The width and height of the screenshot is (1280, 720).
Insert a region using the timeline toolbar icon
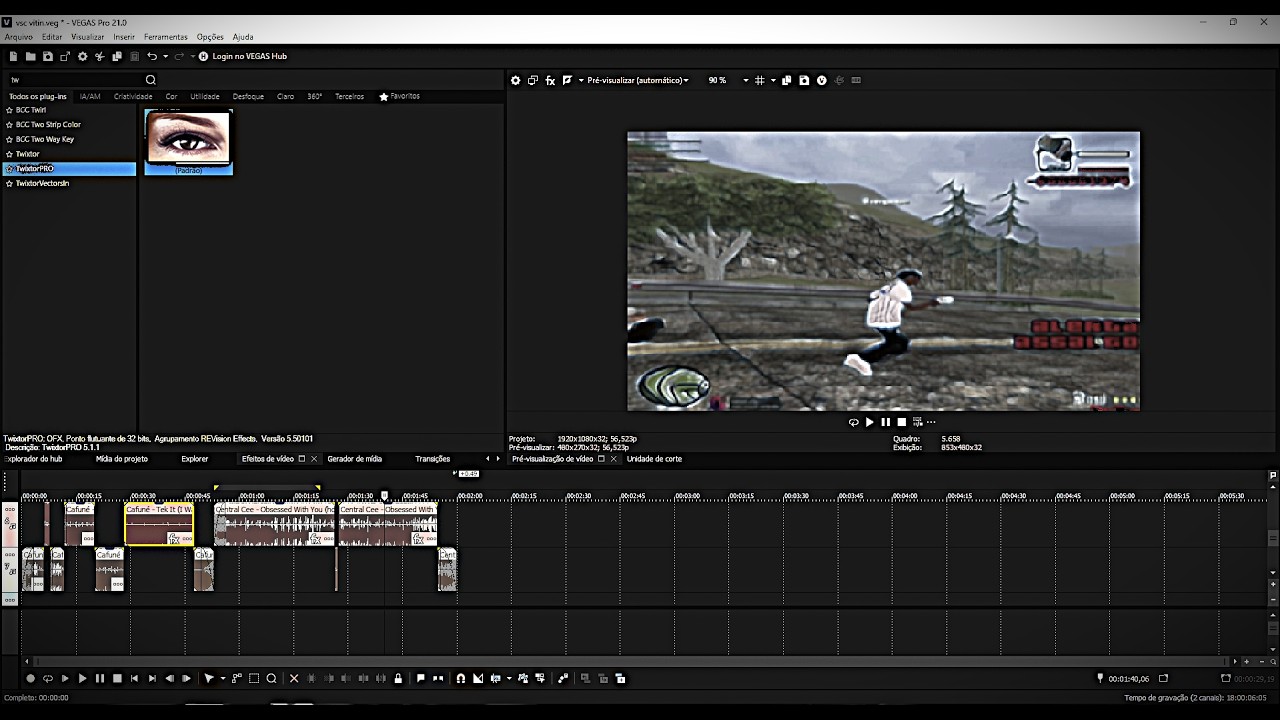click(x=438, y=679)
